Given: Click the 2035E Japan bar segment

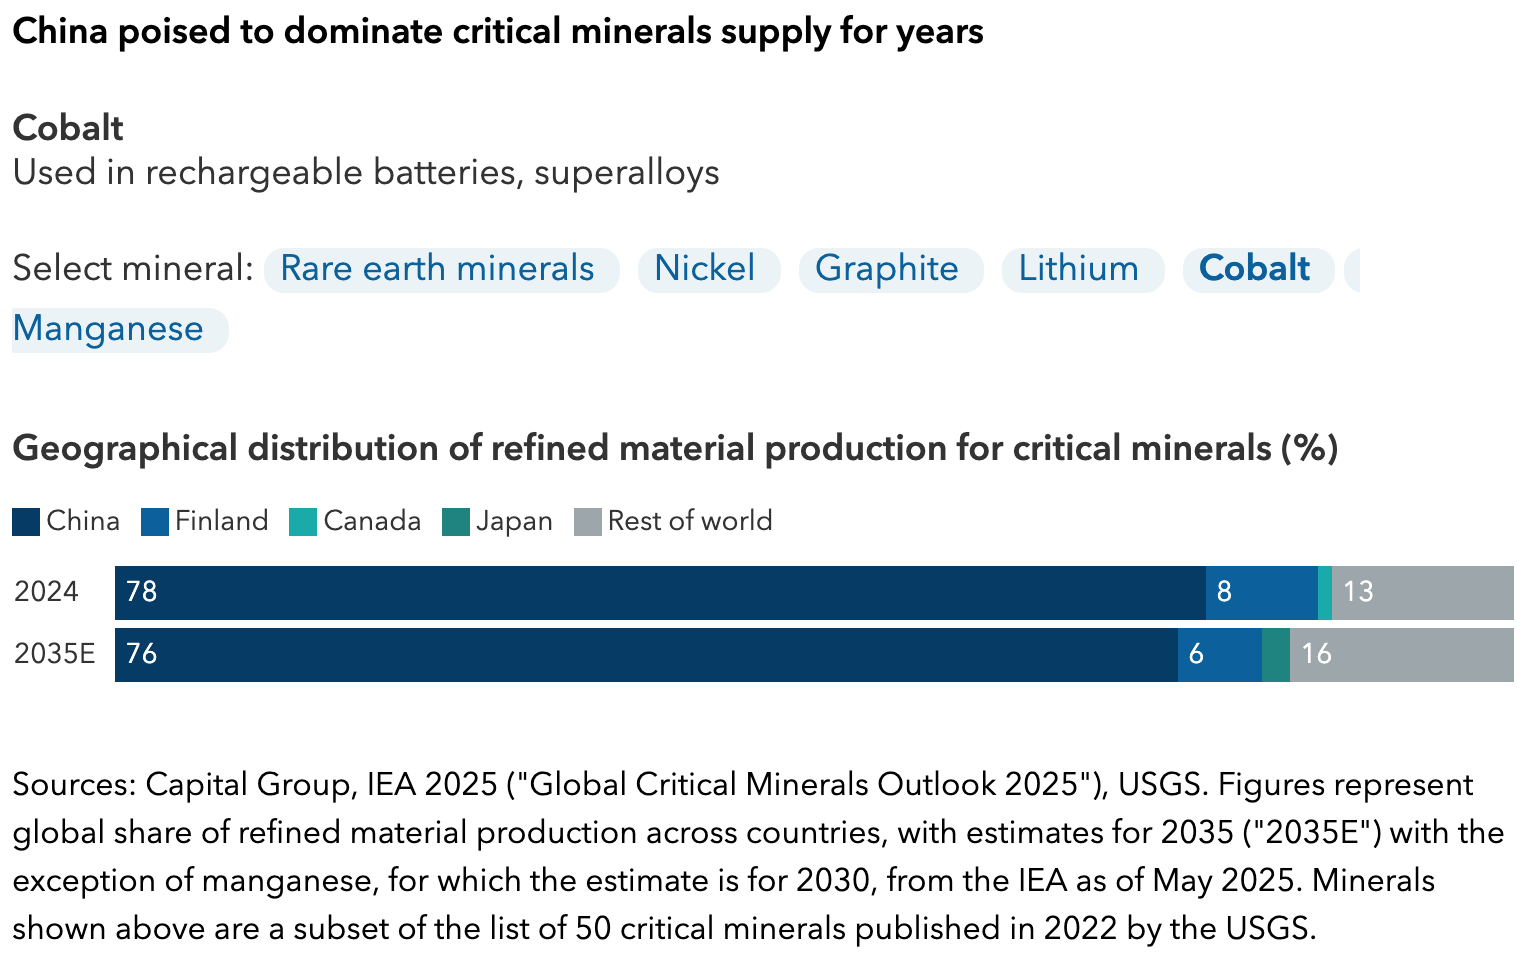Looking at the screenshot, I should 1276,655.
